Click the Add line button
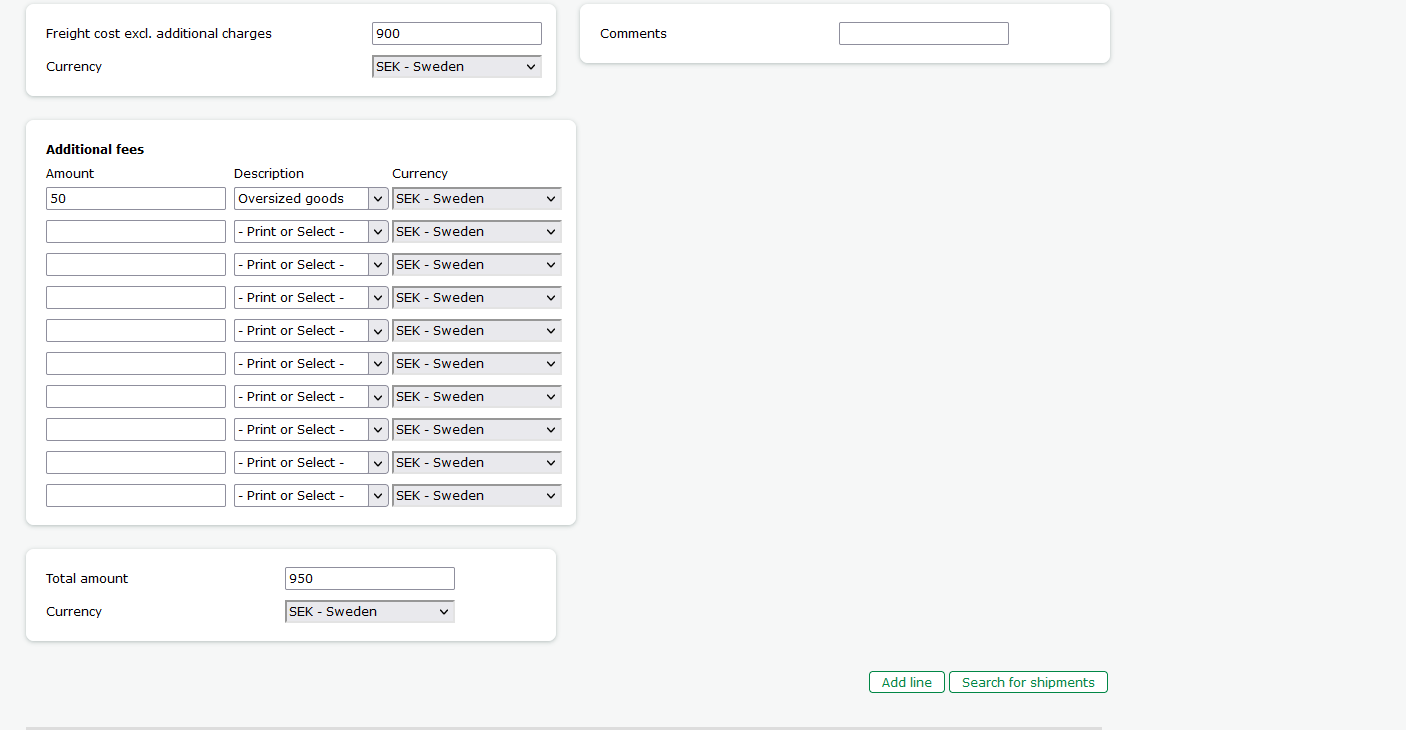This screenshot has height=730, width=1406. (906, 682)
